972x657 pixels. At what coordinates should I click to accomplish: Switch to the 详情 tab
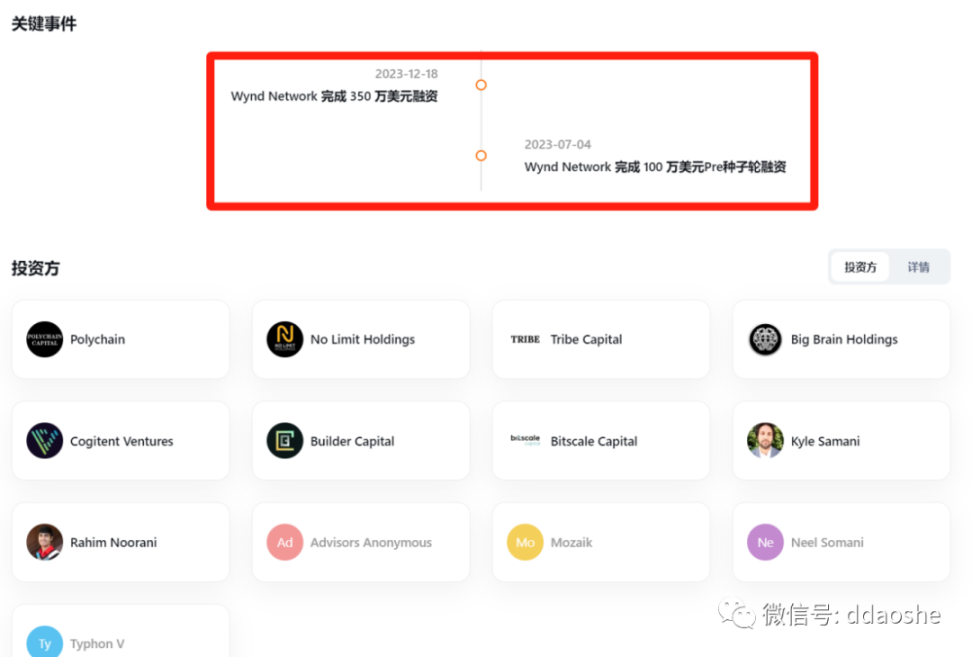[918, 267]
